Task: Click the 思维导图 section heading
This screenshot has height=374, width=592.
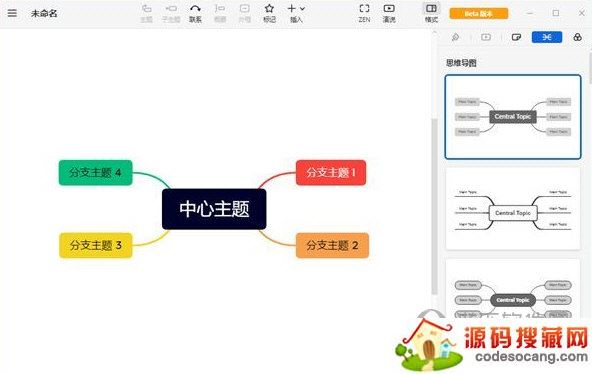Action: pos(461,63)
